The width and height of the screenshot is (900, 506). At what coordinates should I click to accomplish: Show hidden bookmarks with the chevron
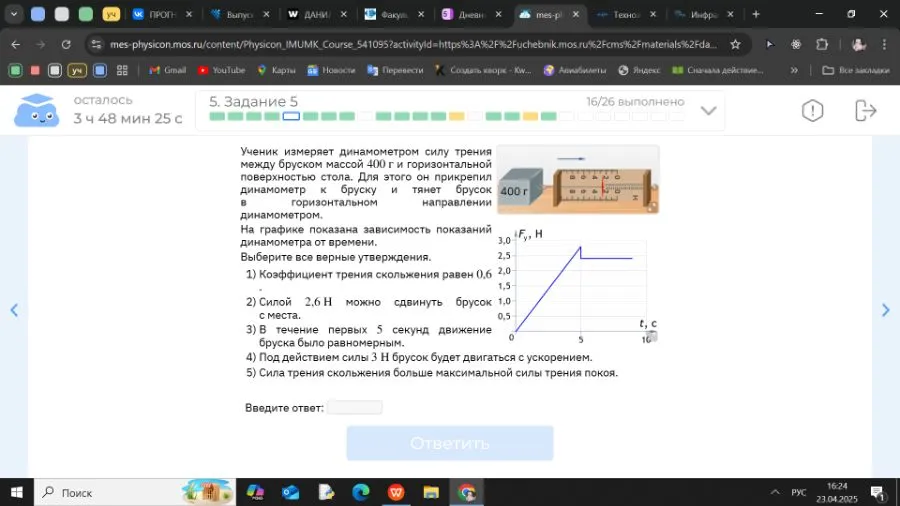tap(794, 70)
